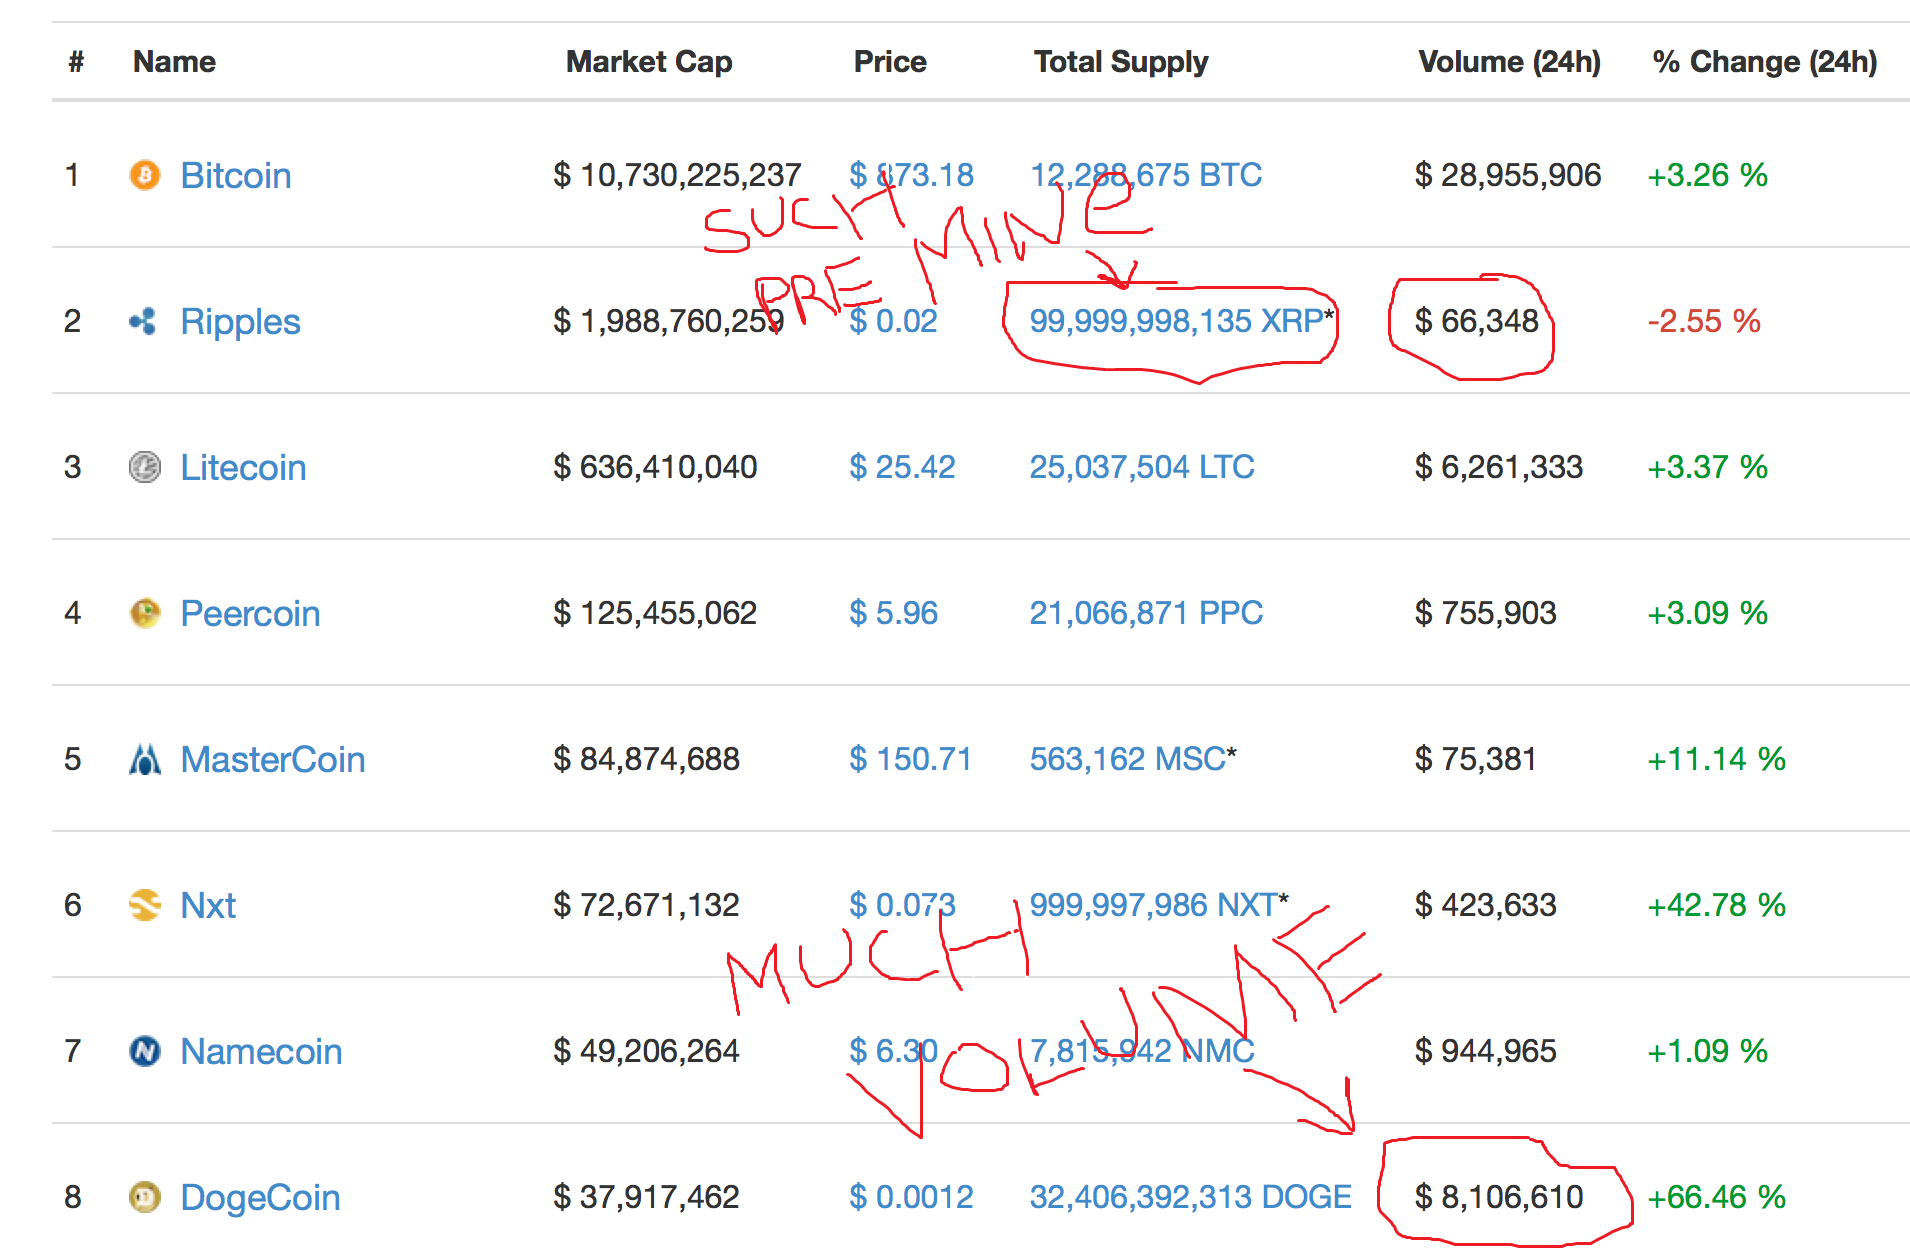Click Ripples price $ 0.02
1910x1258 pixels.
coord(893,321)
